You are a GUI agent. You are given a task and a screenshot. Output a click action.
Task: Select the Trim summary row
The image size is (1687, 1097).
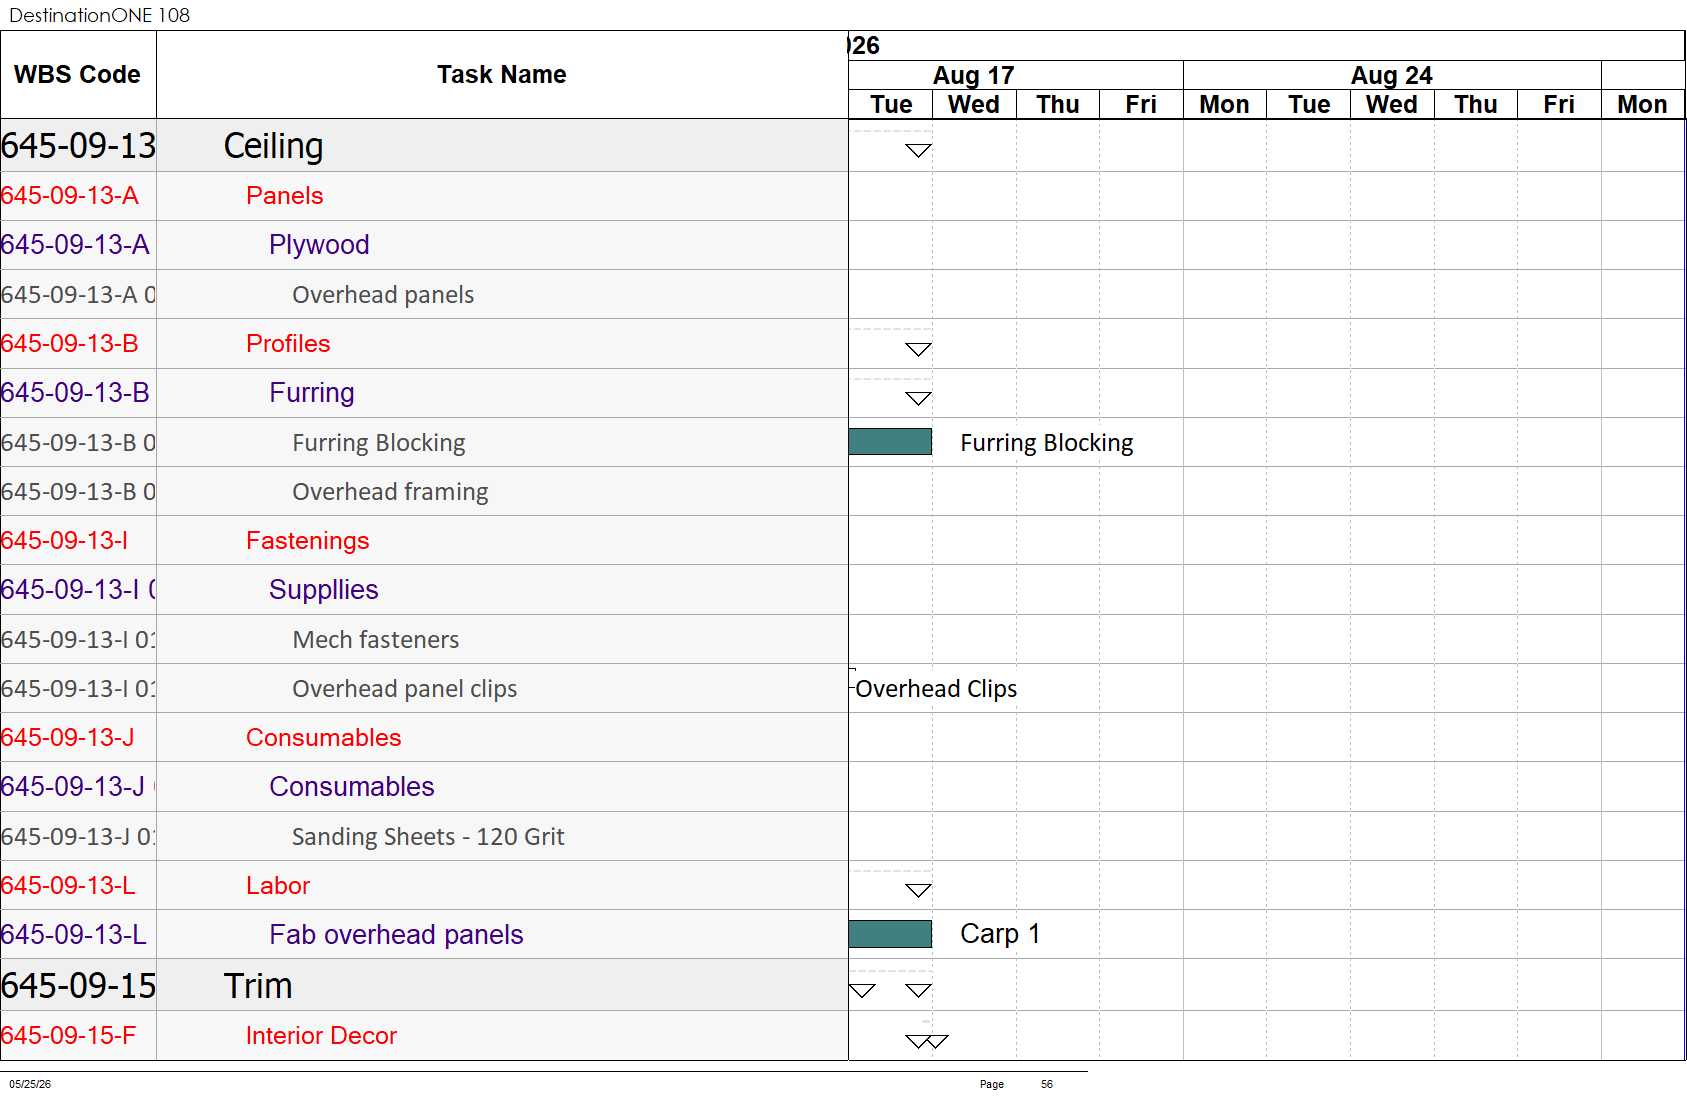click(x=424, y=986)
